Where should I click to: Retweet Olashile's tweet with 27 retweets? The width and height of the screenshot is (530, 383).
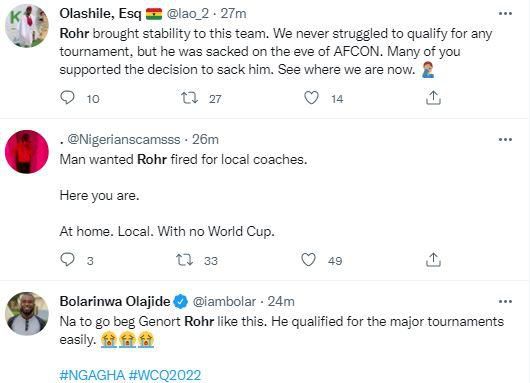[x=189, y=98]
